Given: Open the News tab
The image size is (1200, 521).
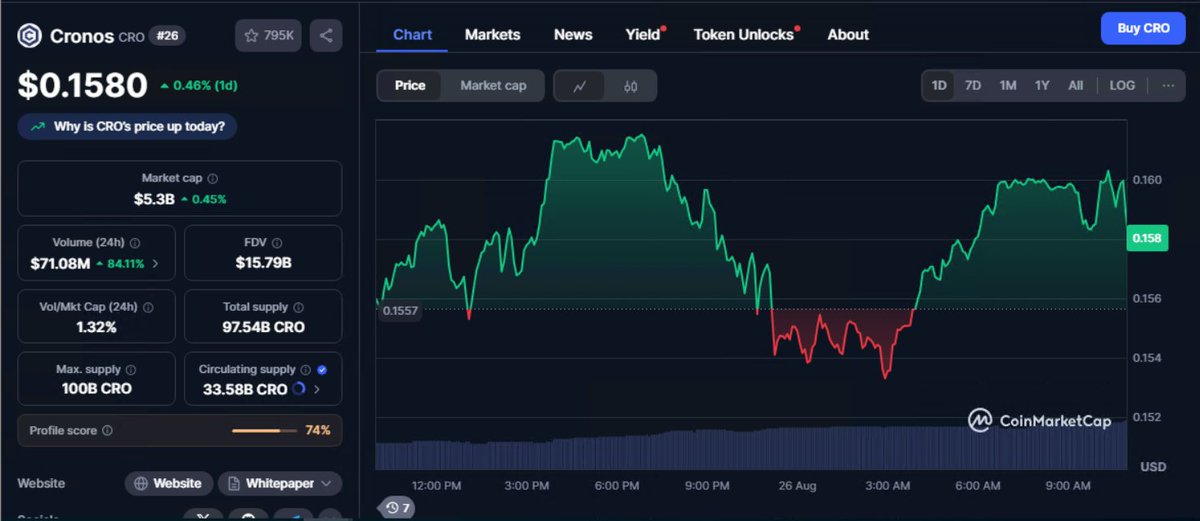Looking at the screenshot, I should click(x=573, y=34).
